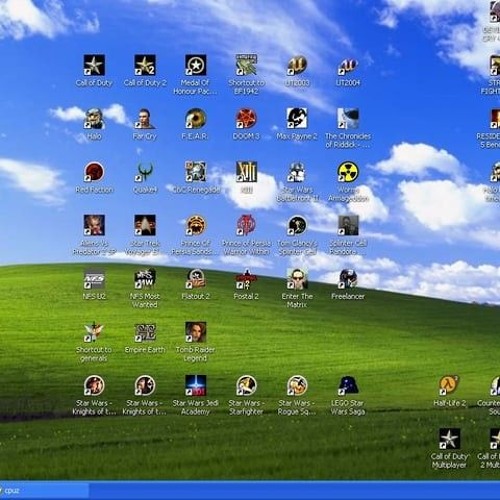Click the Star Wars - Starfighter icon
This screenshot has height=500, width=500.
coord(246,385)
